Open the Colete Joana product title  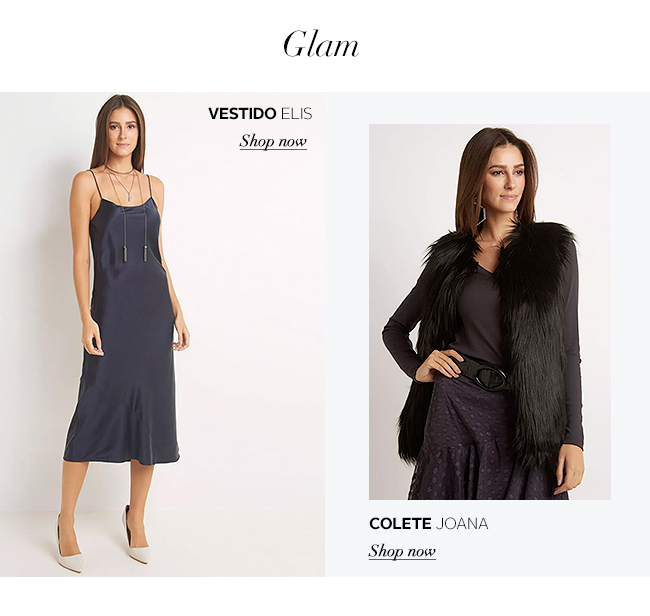click(x=428, y=524)
